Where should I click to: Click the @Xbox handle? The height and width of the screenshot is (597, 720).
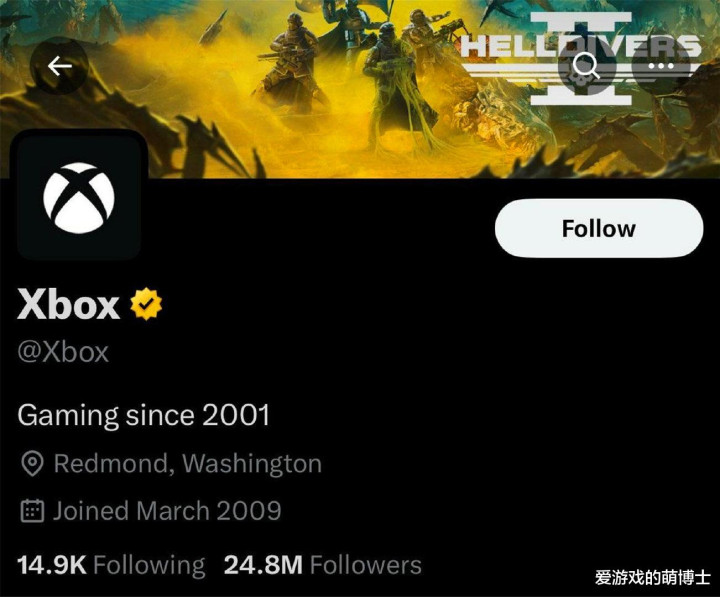point(63,352)
